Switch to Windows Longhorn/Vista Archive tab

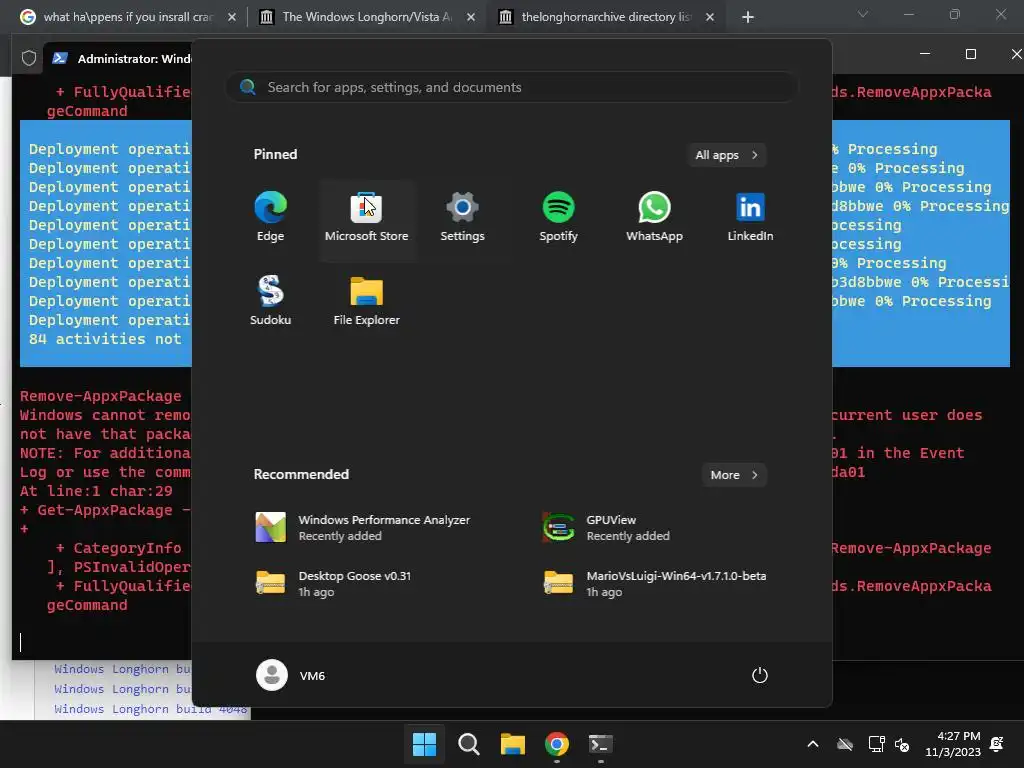366,17
